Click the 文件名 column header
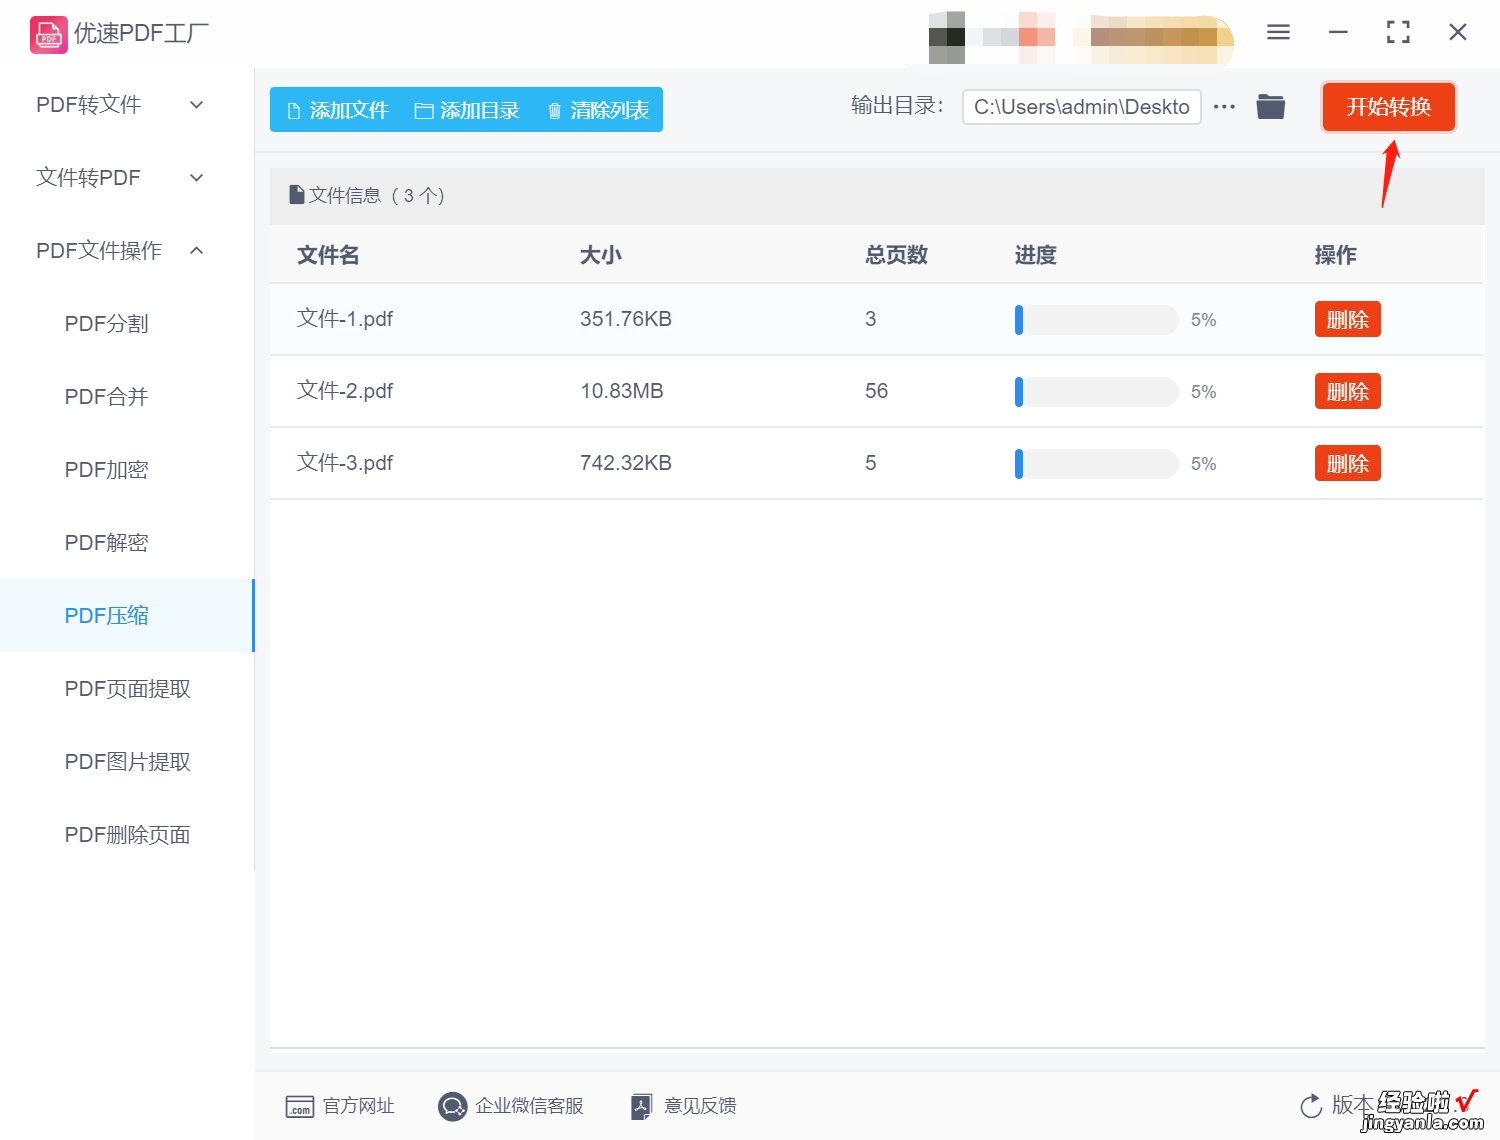This screenshot has height=1140, width=1500. 328,255
